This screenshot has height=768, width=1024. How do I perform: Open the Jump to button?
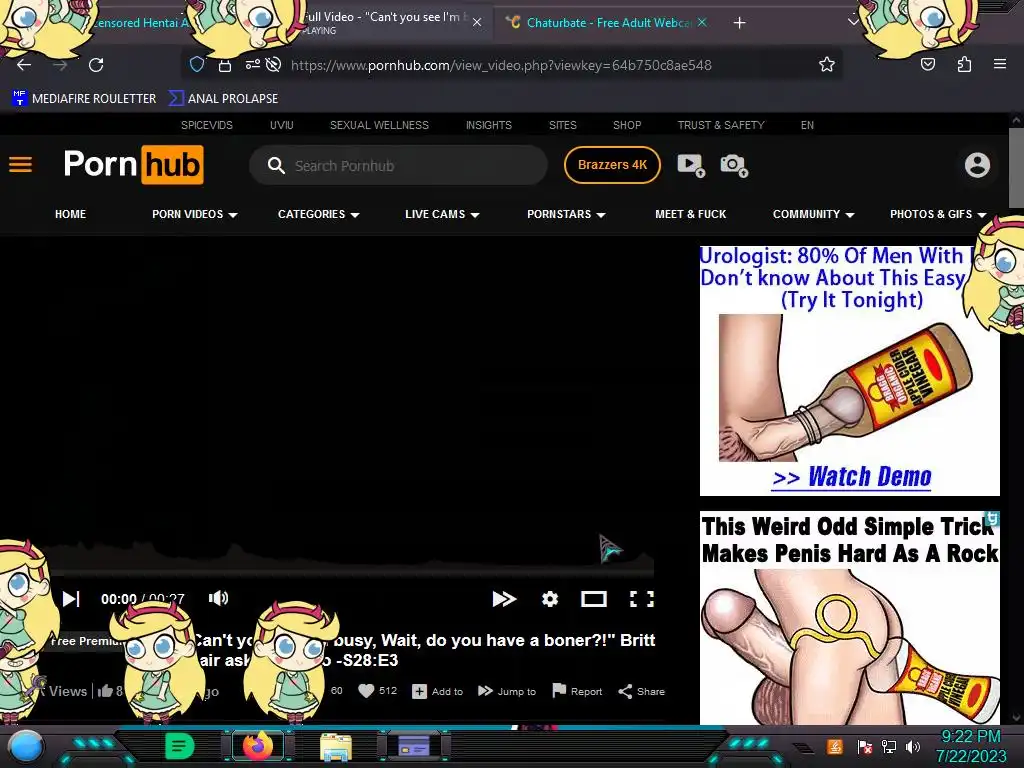tap(507, 691)
